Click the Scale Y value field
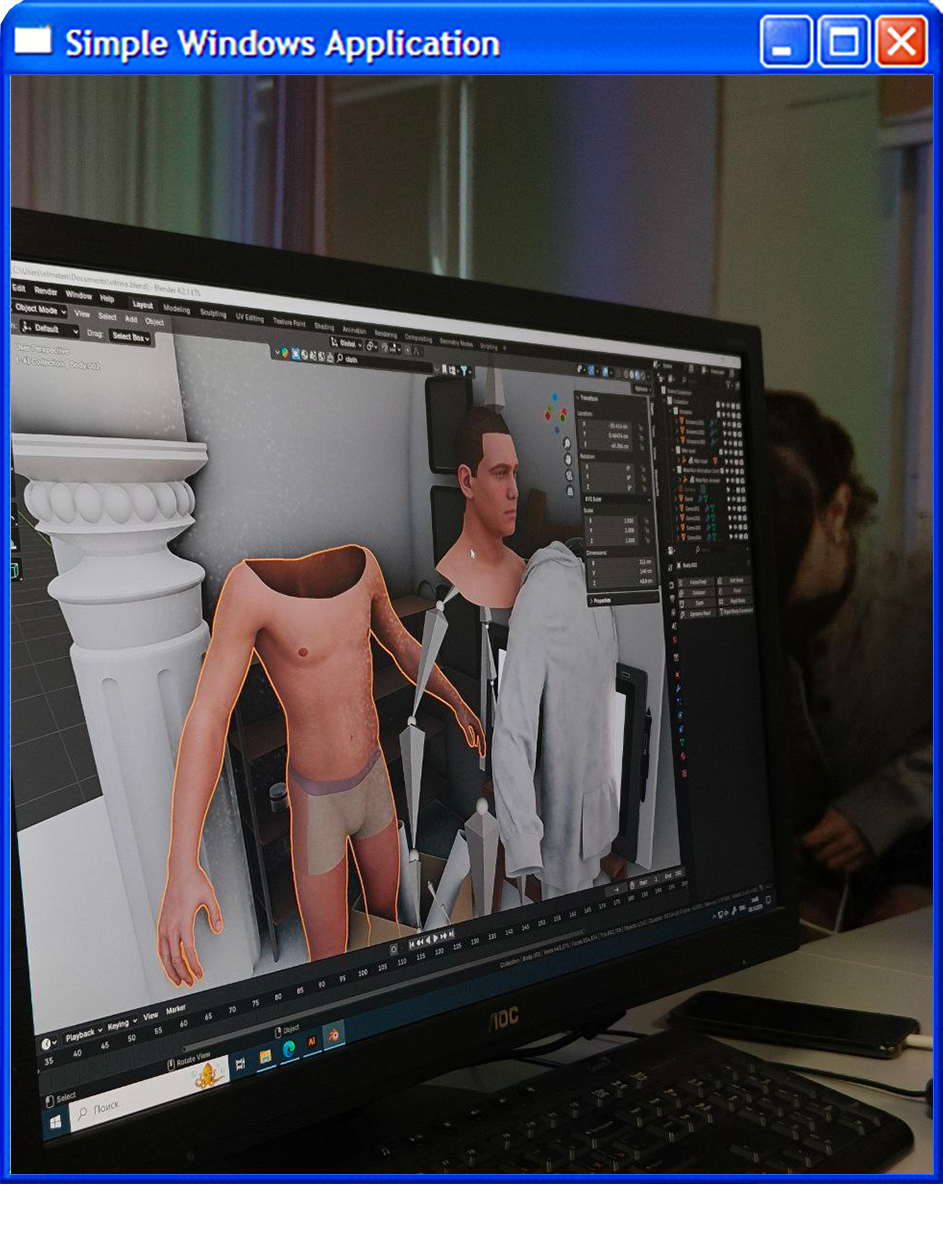The height and width of the screenshot is (1249, 943). click(613, 530)
